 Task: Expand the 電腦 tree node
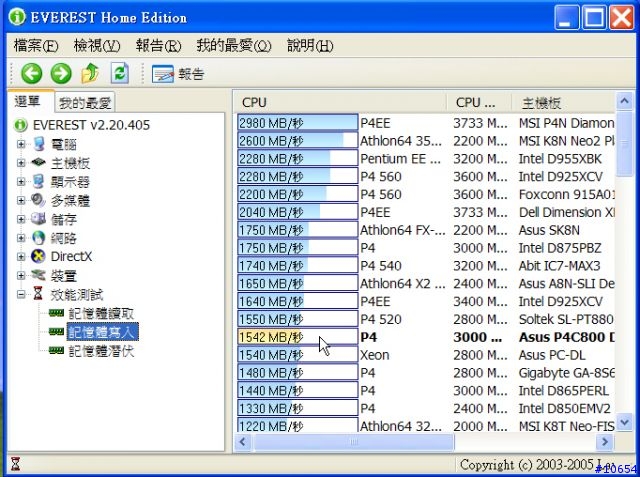(21, 144)
